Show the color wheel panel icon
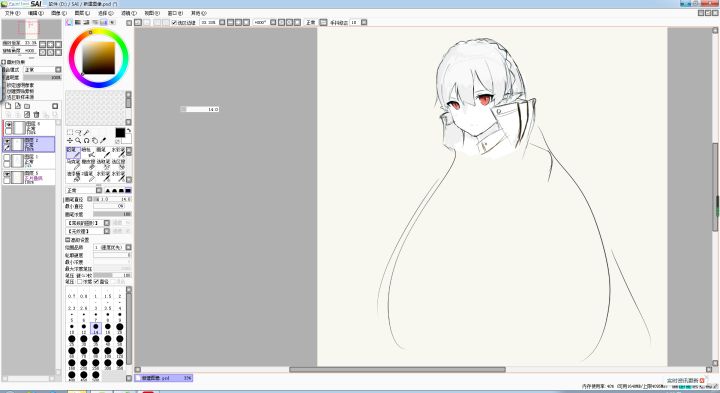 tap(69, 22)
